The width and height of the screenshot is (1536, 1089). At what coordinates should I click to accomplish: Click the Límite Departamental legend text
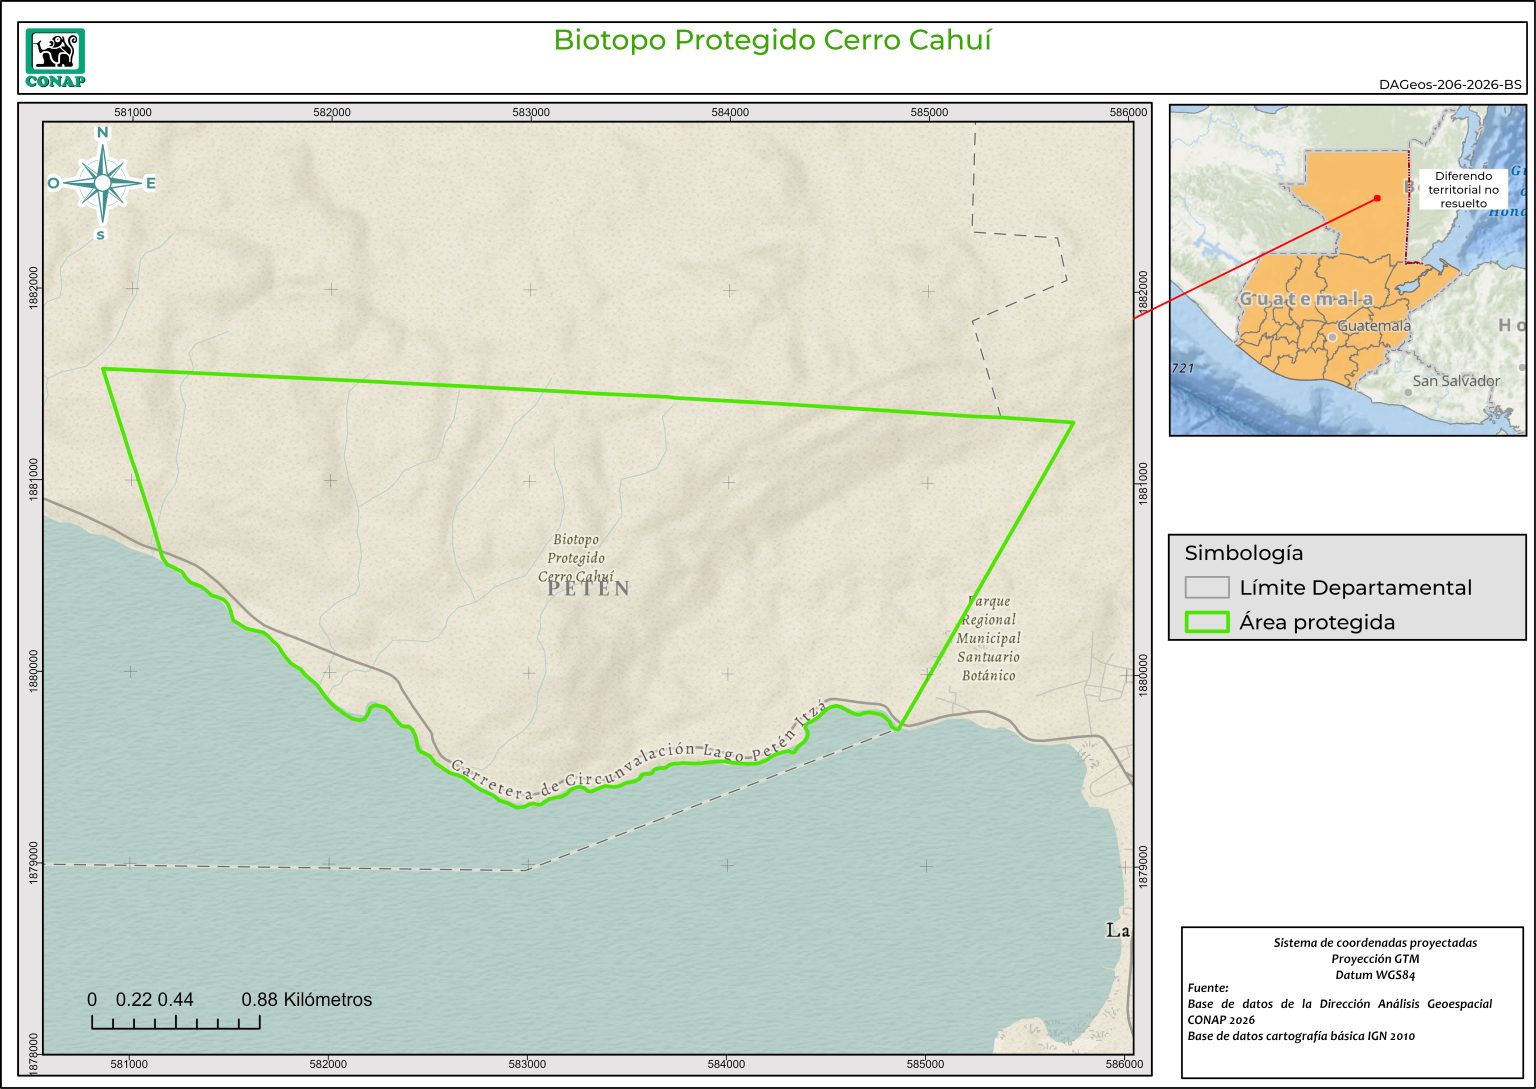(1355, 588)
